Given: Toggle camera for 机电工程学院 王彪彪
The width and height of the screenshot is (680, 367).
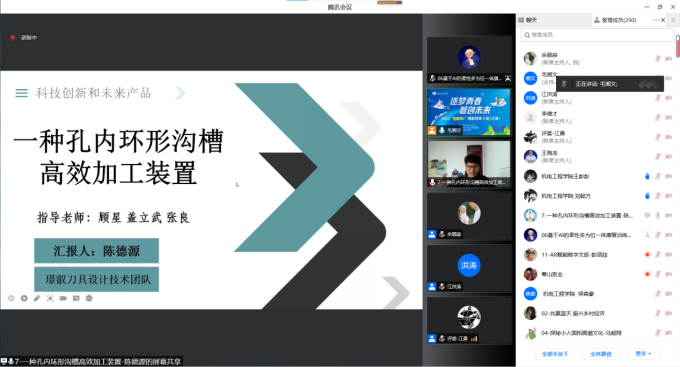Looking at the screenshot, I should [668, 176].
